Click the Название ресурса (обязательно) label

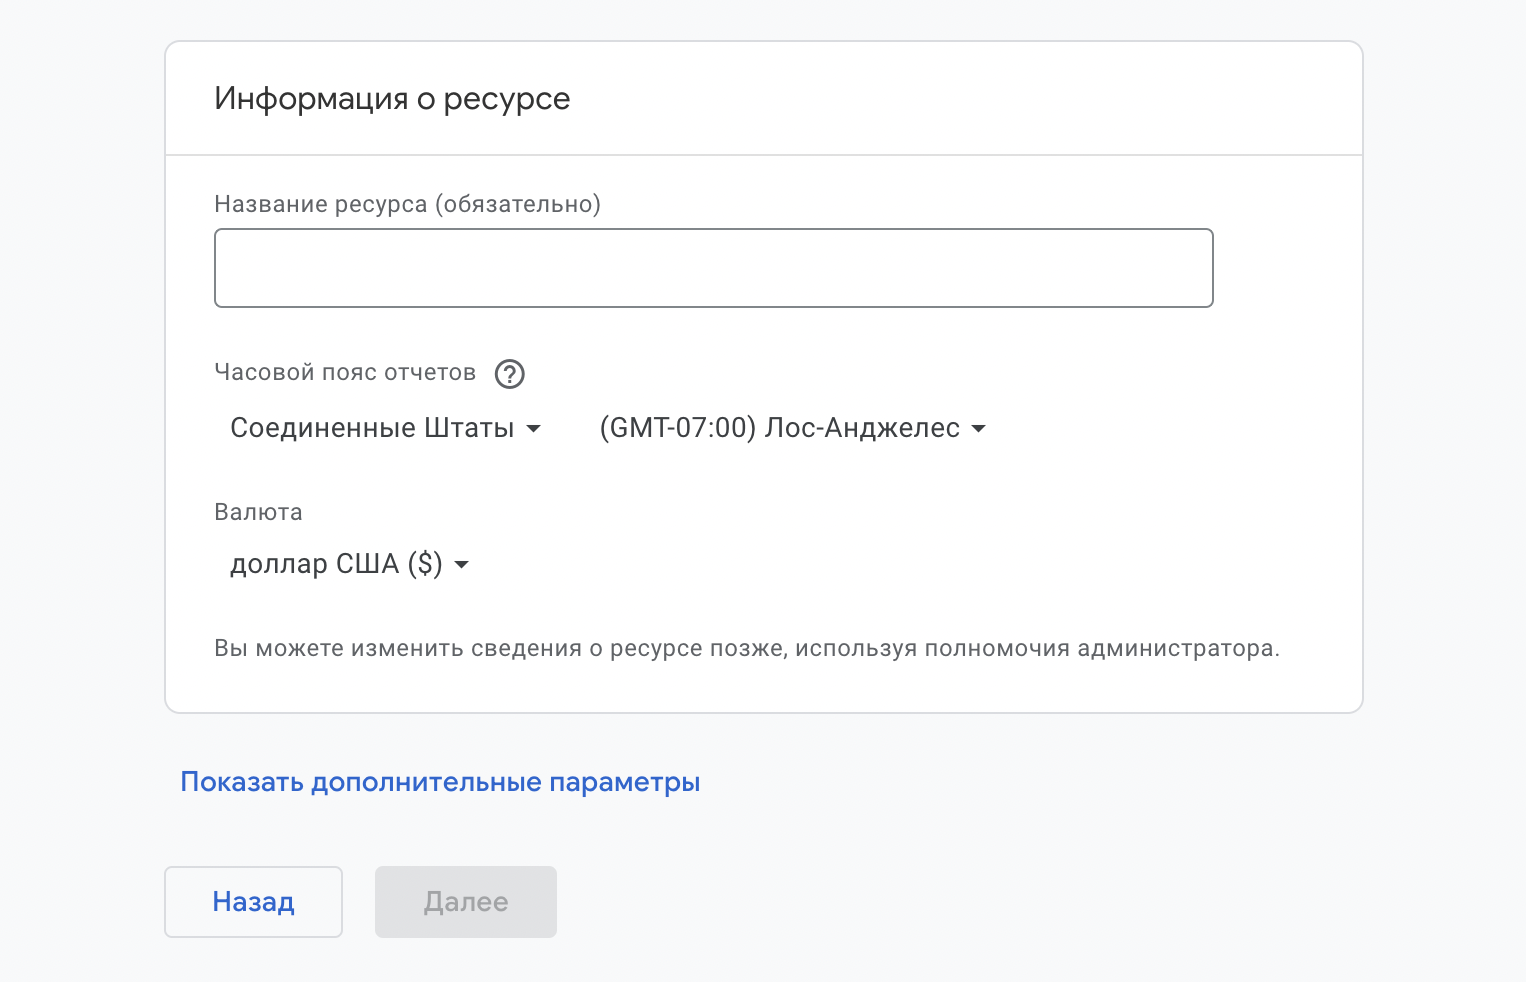[x=407, y=204]
